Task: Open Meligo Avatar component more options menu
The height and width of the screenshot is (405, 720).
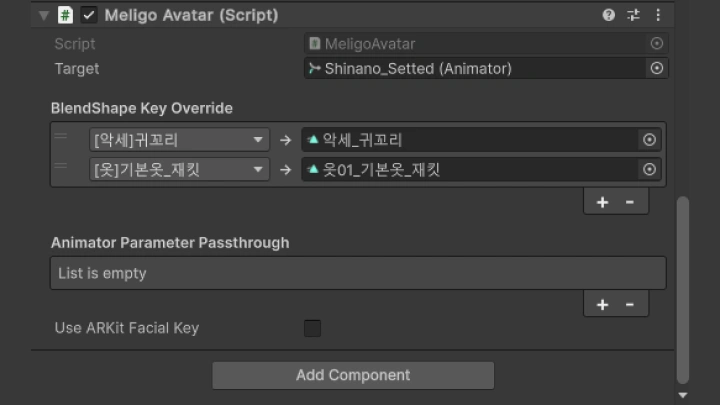Action: (658, 15)
